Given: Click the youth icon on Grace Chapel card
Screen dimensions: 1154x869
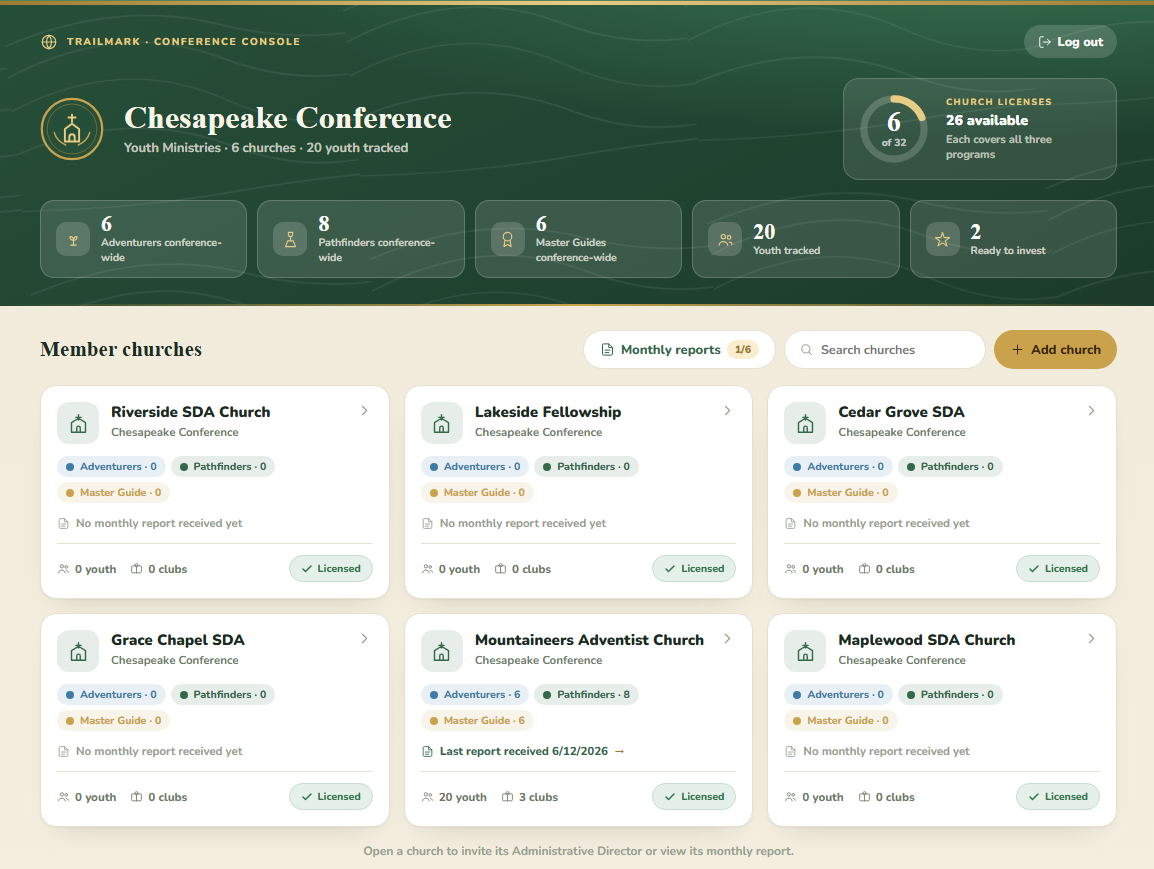Looking at the screenshot, I should [x=63, y=797].
